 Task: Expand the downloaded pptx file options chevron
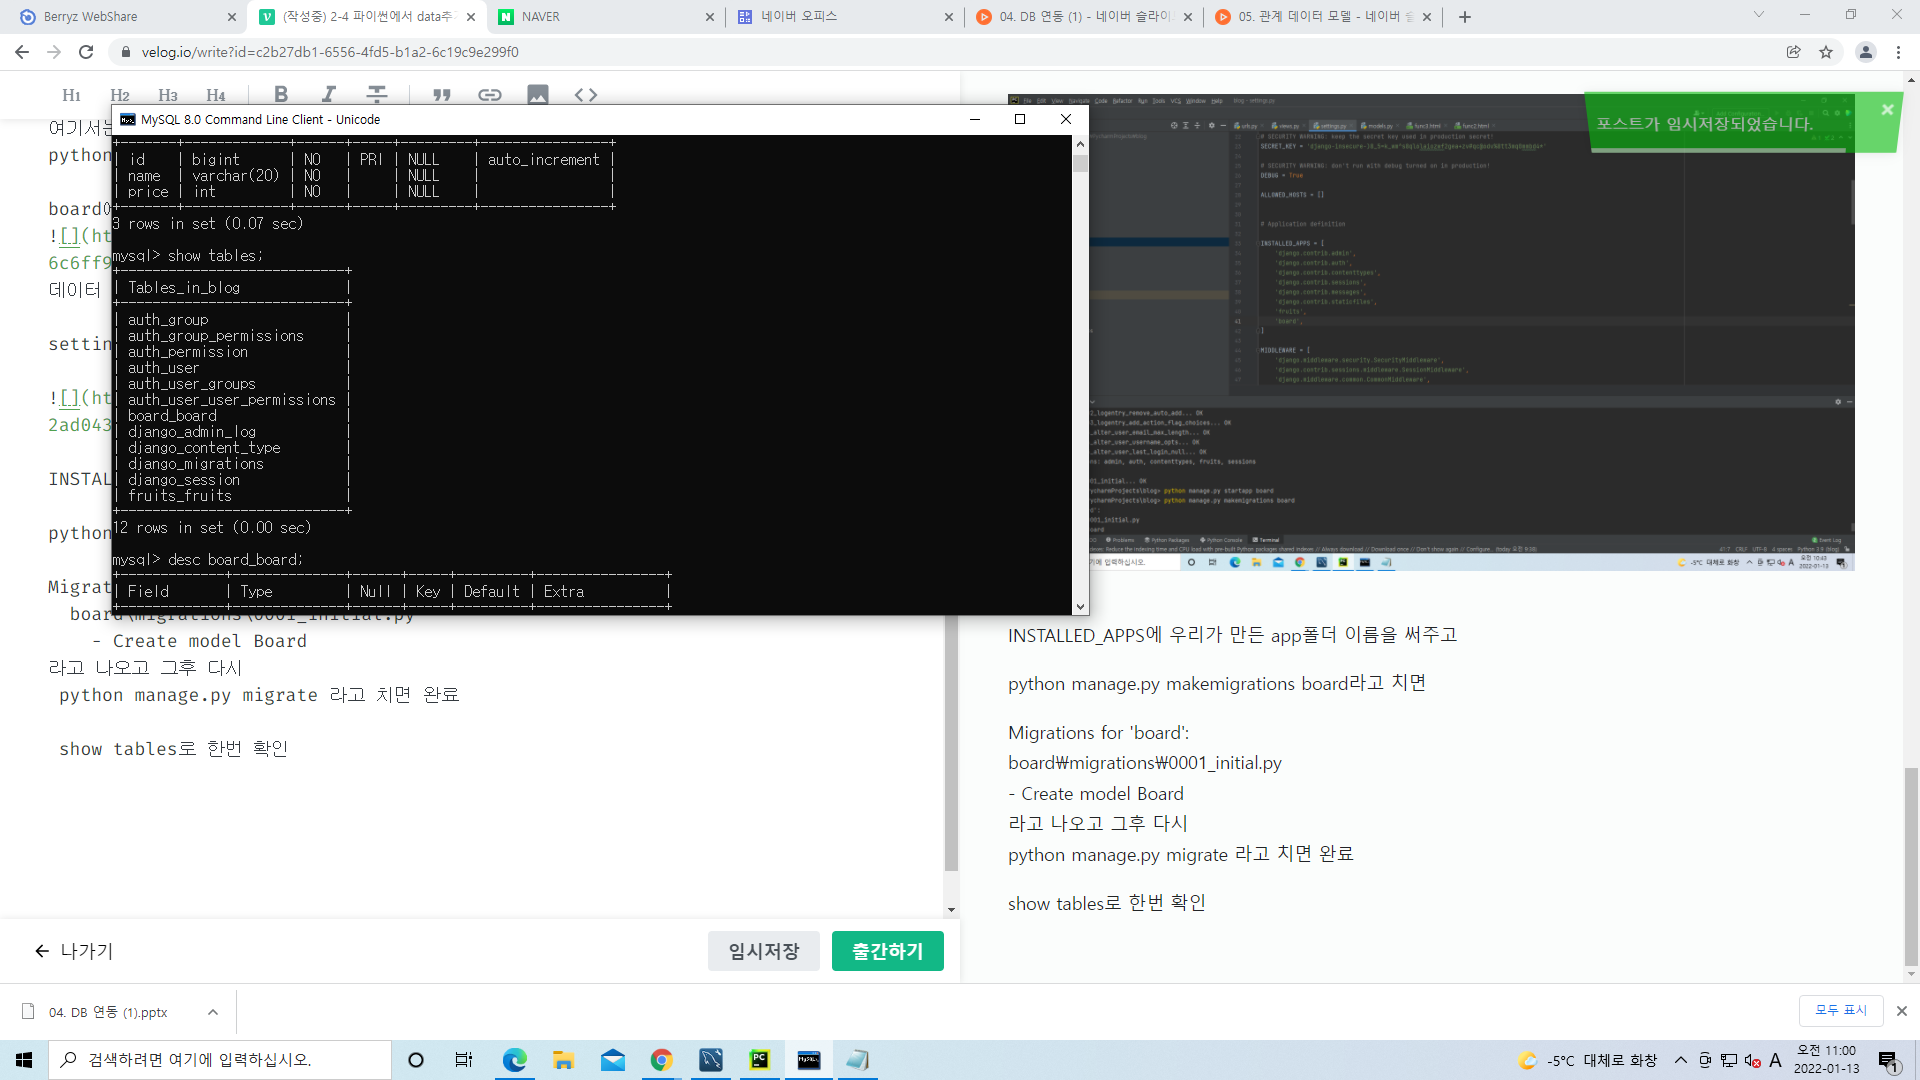pyautogui.click(x=213, y=1012)
